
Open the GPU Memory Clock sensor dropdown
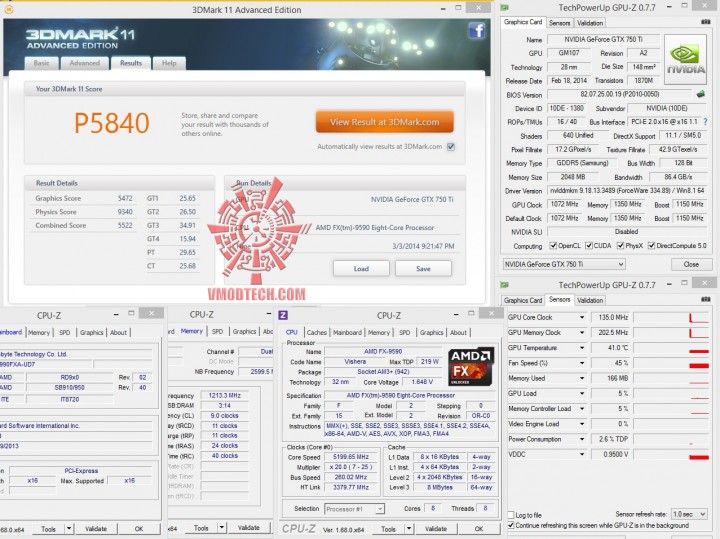[x=582, y=332]
